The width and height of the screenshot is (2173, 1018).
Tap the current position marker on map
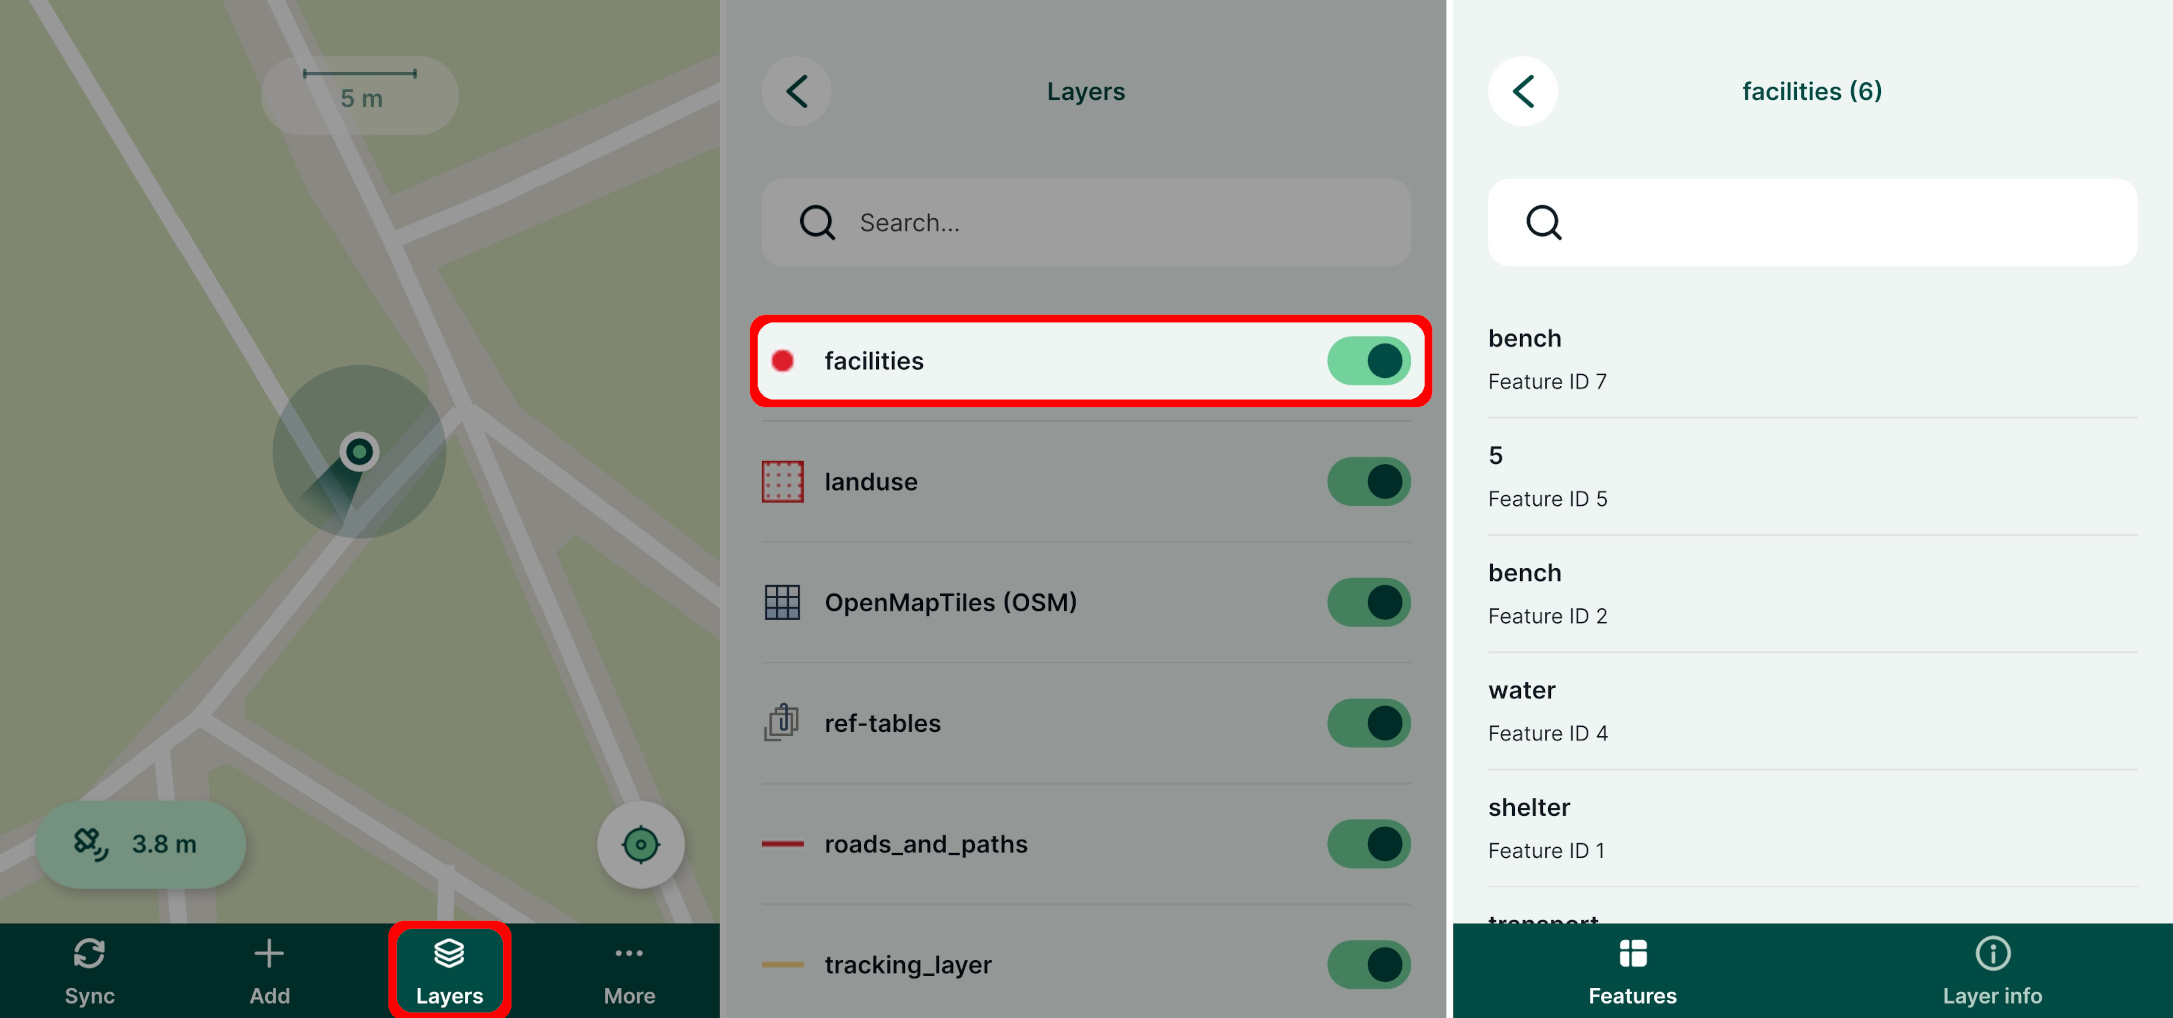click(x=359, y=452)
